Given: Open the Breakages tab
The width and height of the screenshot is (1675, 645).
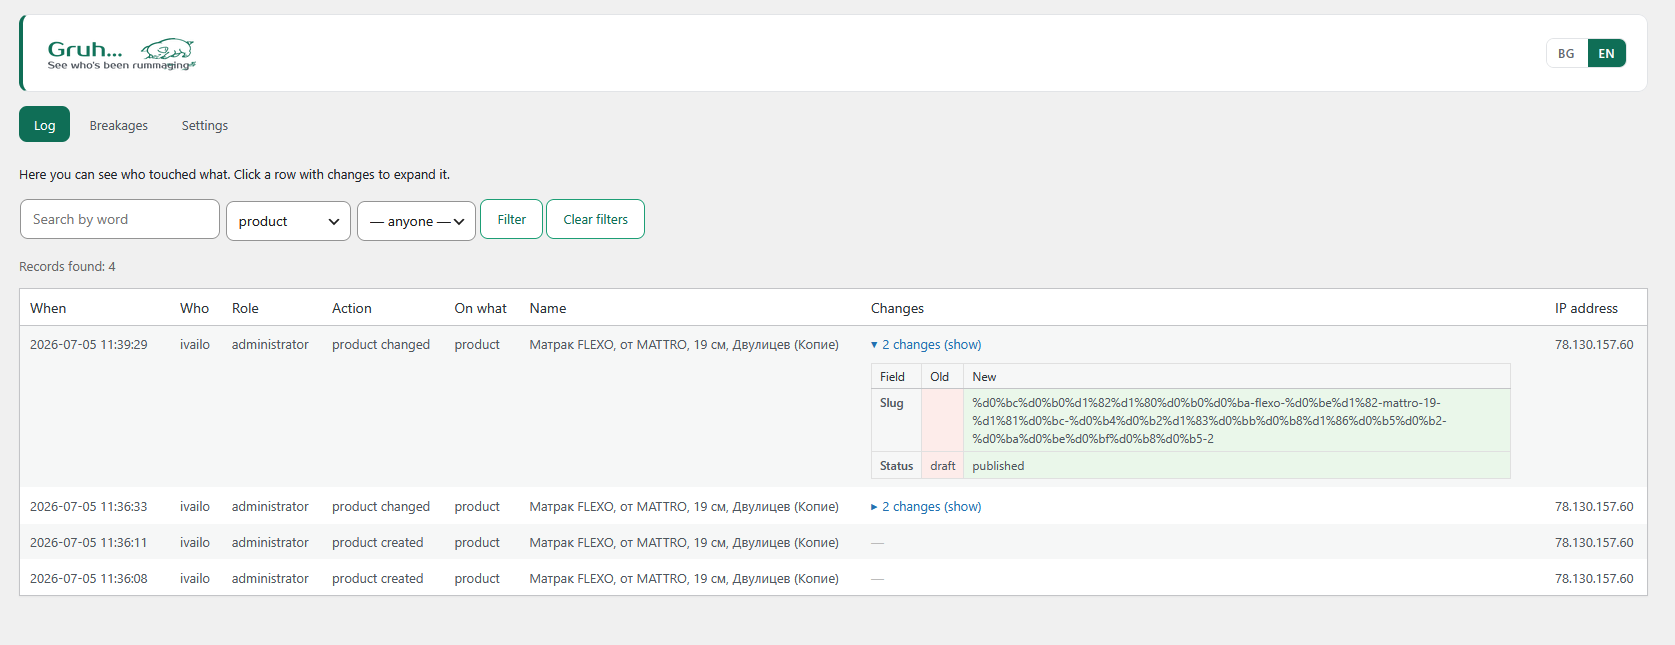Looking at the screenshot, I should pos(119,125).
